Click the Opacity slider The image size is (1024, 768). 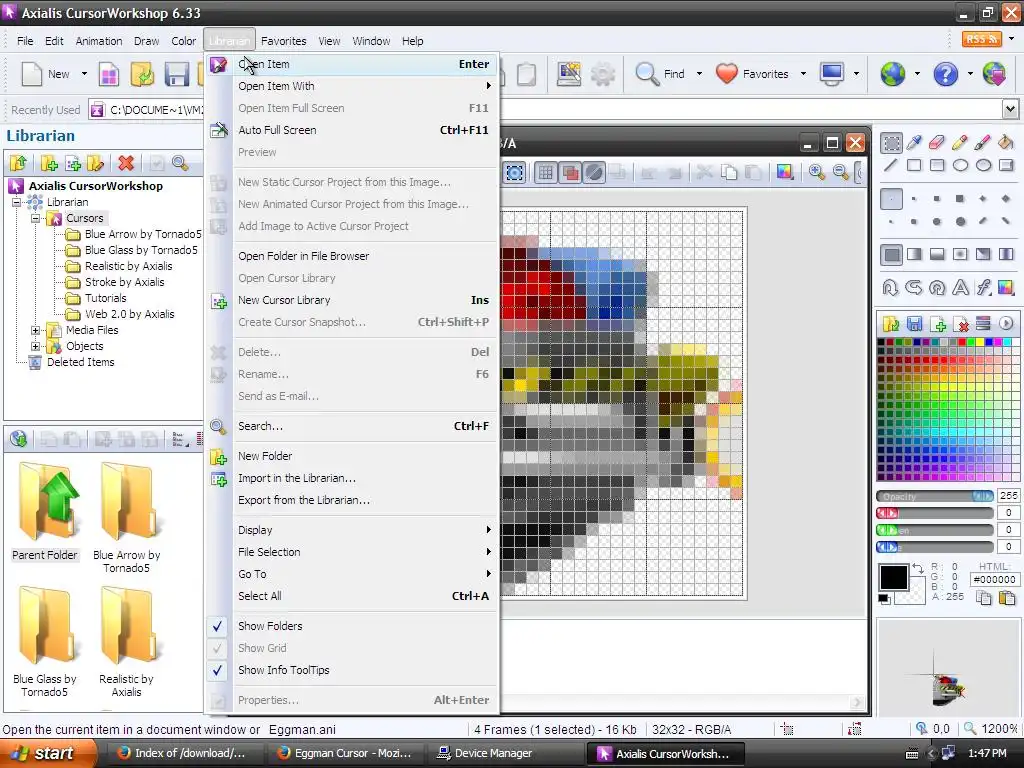[935, 496]
